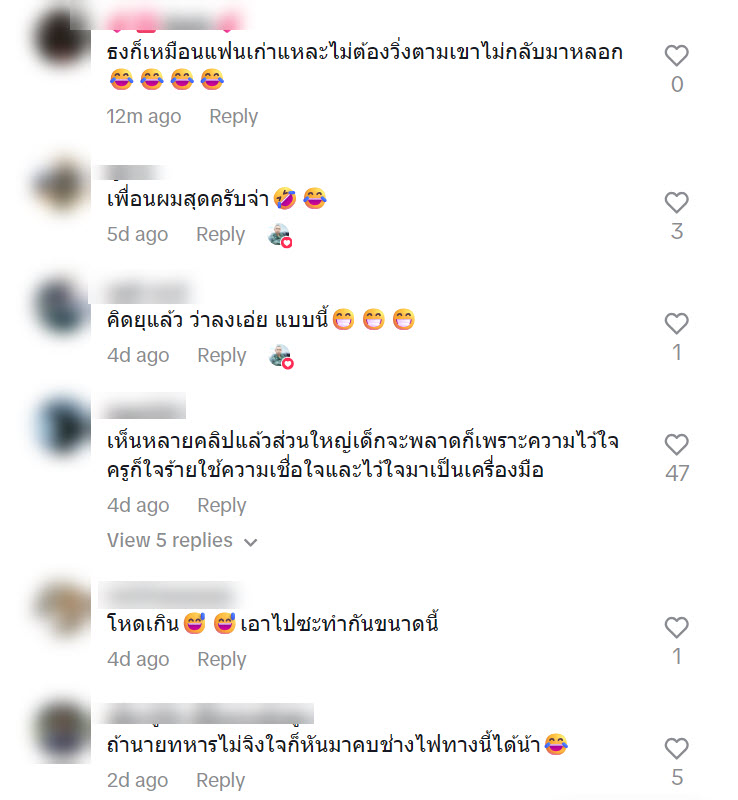Open profile picture of 12m ago commenter
The image size is (738, 800).
click(x=62, y=38)
